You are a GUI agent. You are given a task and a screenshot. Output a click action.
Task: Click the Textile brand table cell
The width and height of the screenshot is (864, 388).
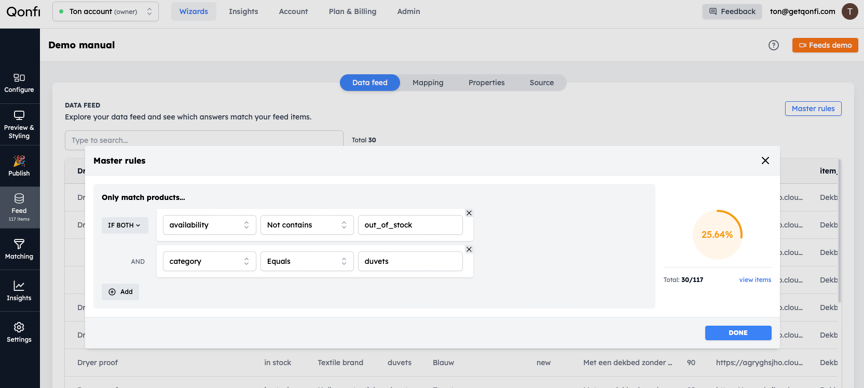pyautogui.click(x=340, y=363)
